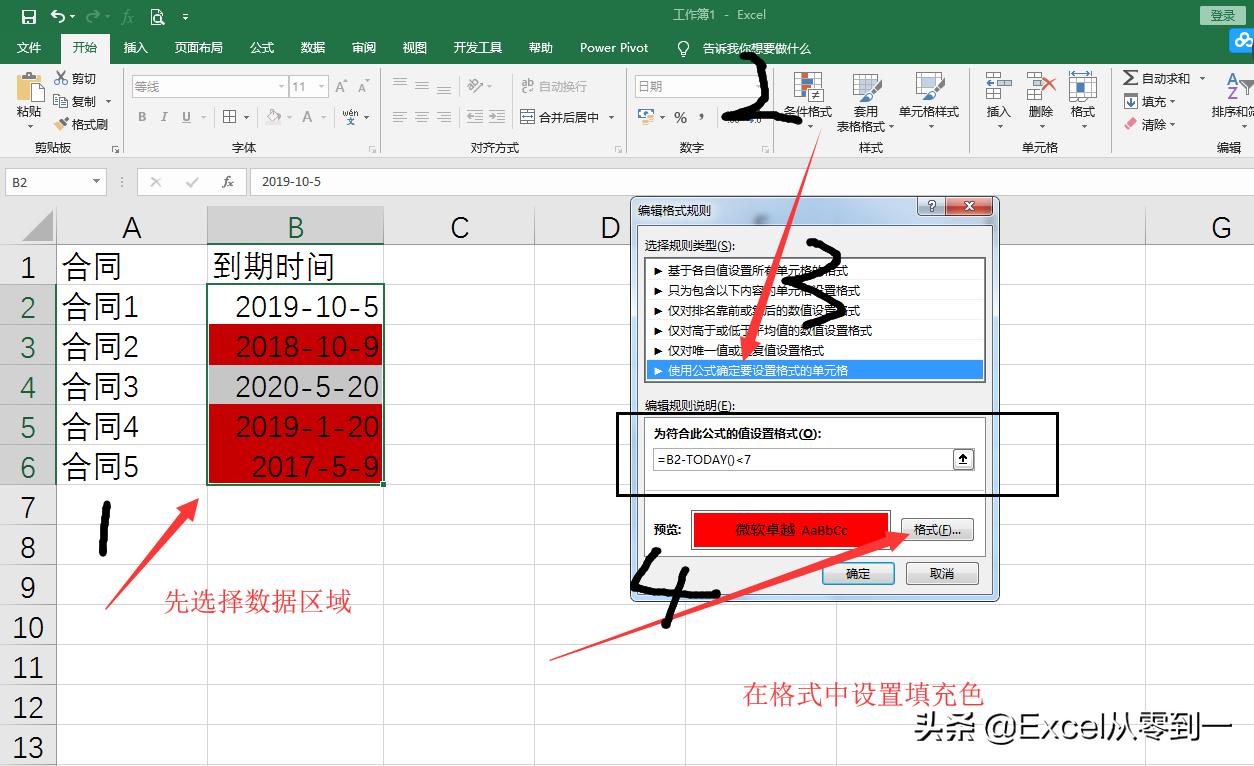Enable underline formatting
The height and width of the screenshot is (766, 1254).
186,117
